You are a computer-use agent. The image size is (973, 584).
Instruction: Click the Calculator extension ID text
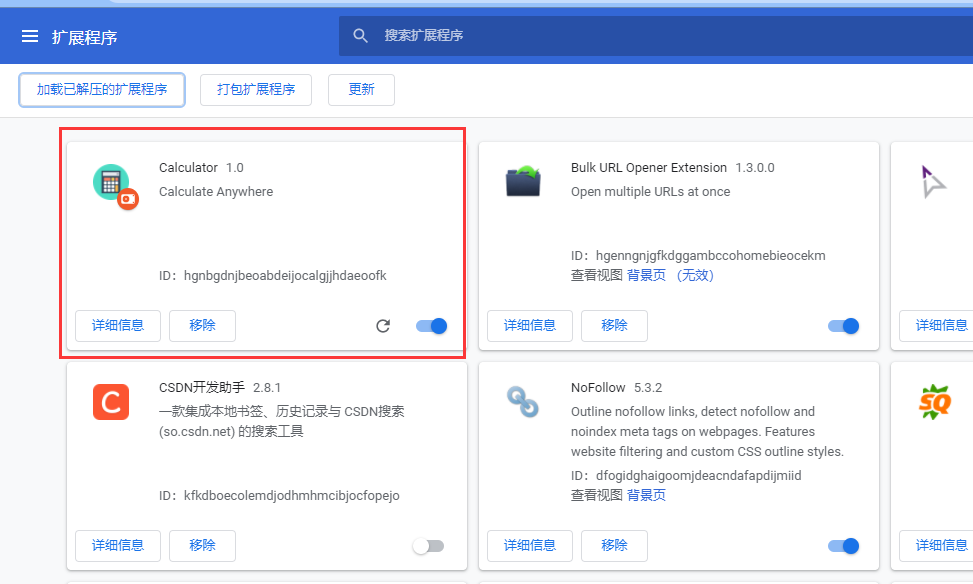click(272, 276)
